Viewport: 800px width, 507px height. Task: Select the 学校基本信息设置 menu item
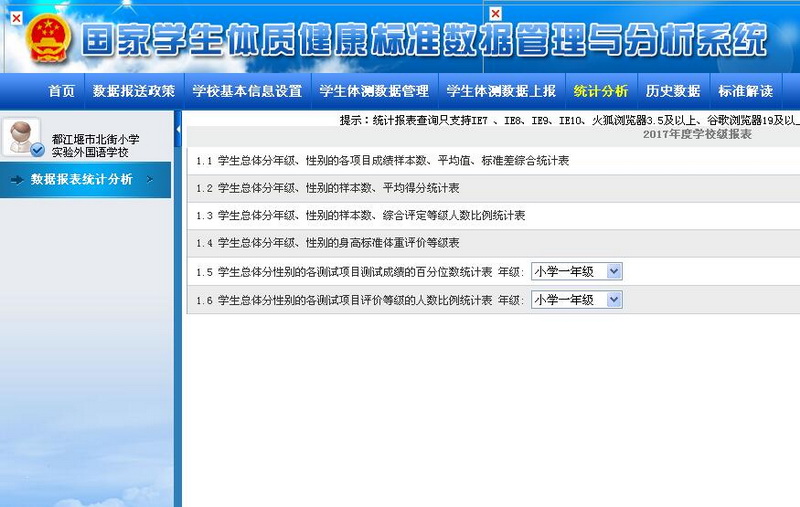click(x=247, y=91)
